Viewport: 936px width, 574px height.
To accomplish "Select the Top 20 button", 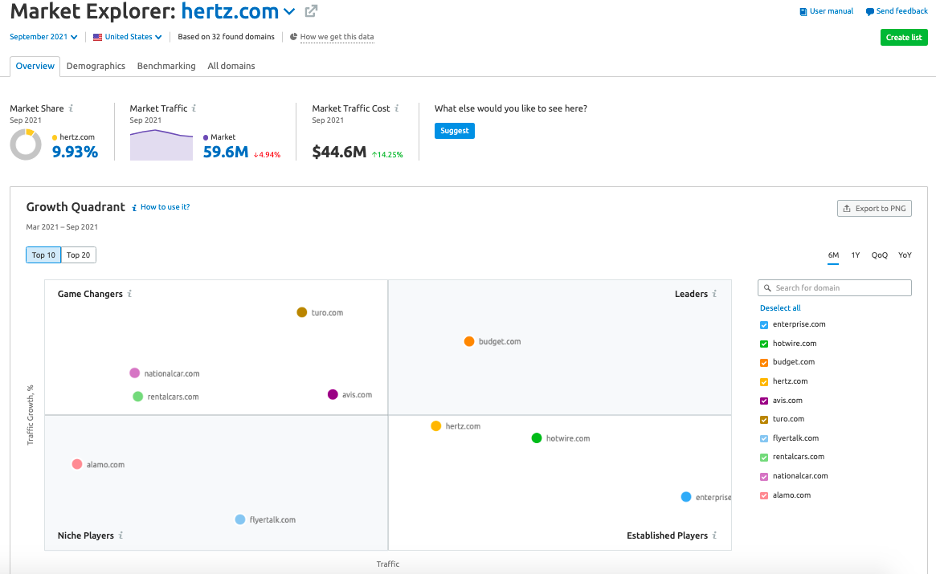I will tap(78, 255).
